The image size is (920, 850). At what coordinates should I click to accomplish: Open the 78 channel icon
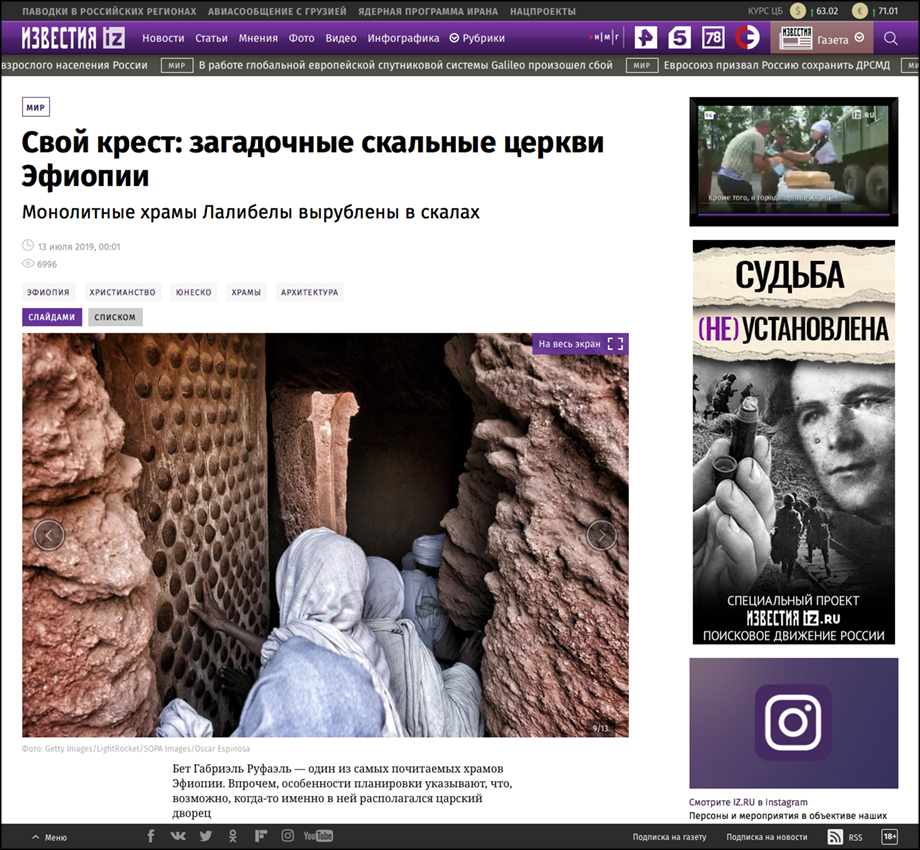713,38
